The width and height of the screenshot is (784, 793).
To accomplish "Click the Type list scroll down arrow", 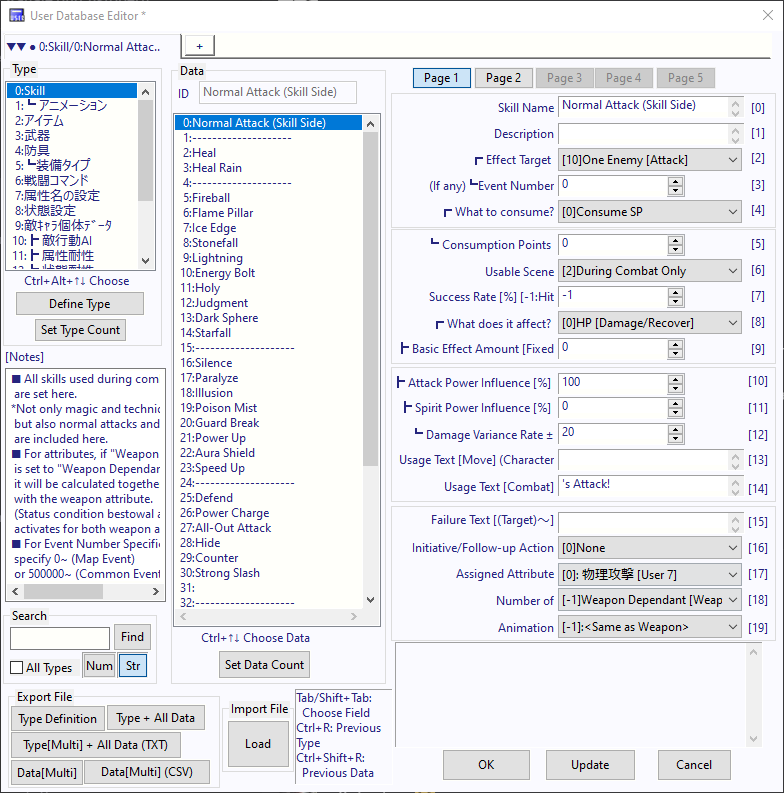I will point(146,261).
